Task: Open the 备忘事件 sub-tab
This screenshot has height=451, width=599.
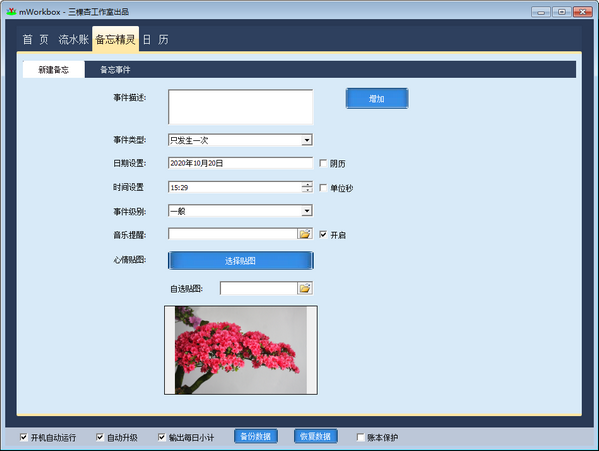Action: click(115, 70)
